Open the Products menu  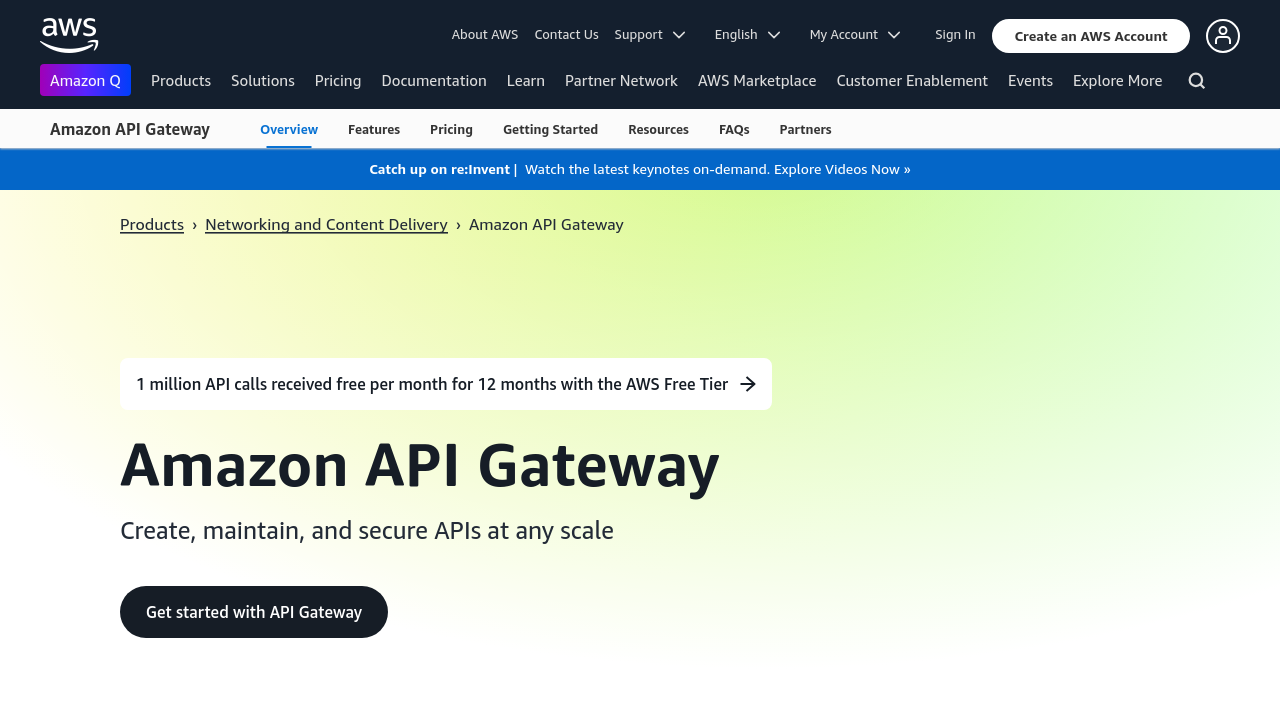181,81
